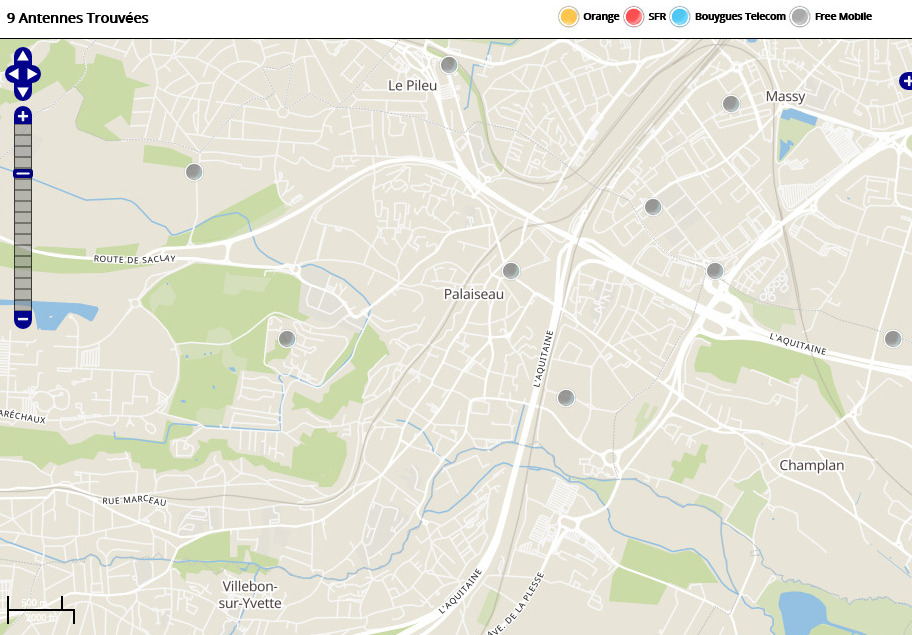
Task: Click the zoom slider handle
Action: click(x=23, y=173)
